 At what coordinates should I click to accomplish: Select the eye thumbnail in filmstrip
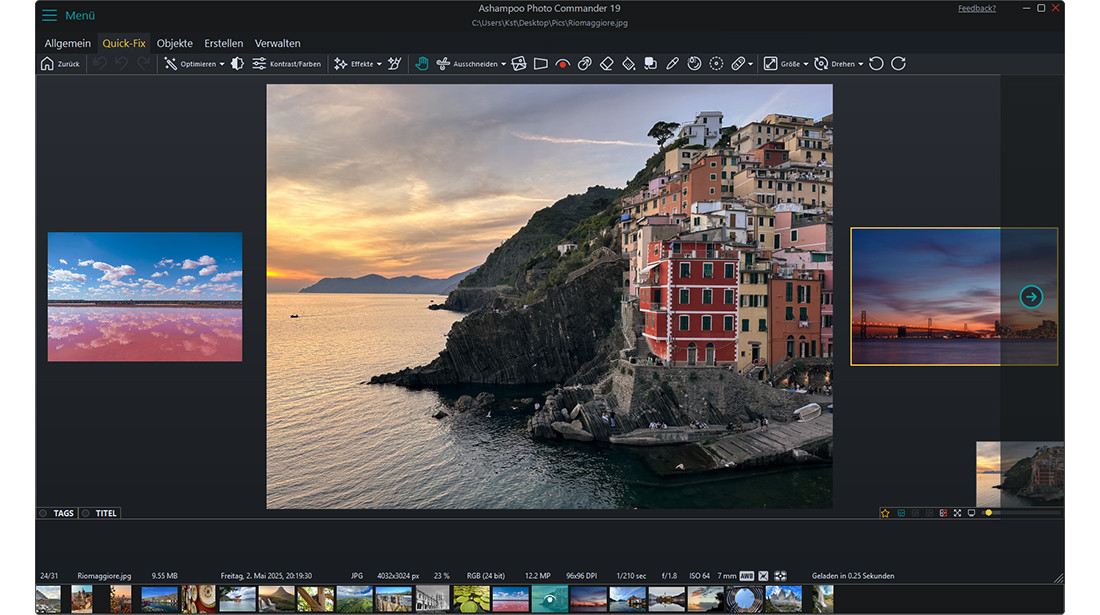pyautogui.click(x=549, y=600)
